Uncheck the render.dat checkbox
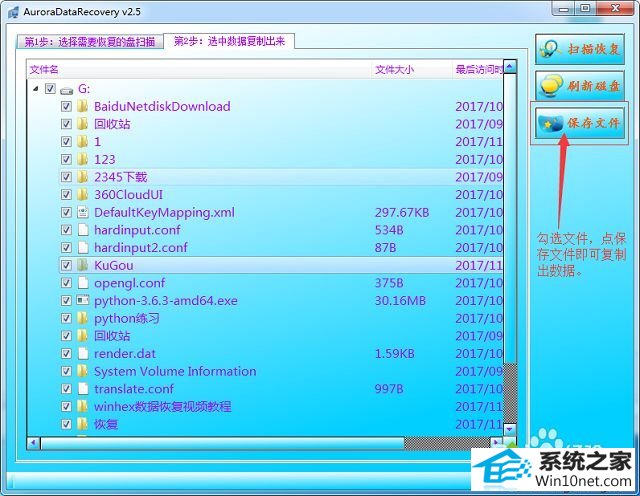The width and height of the screenshot is (640, 496). pyautogui.click(x=66, y=354)
